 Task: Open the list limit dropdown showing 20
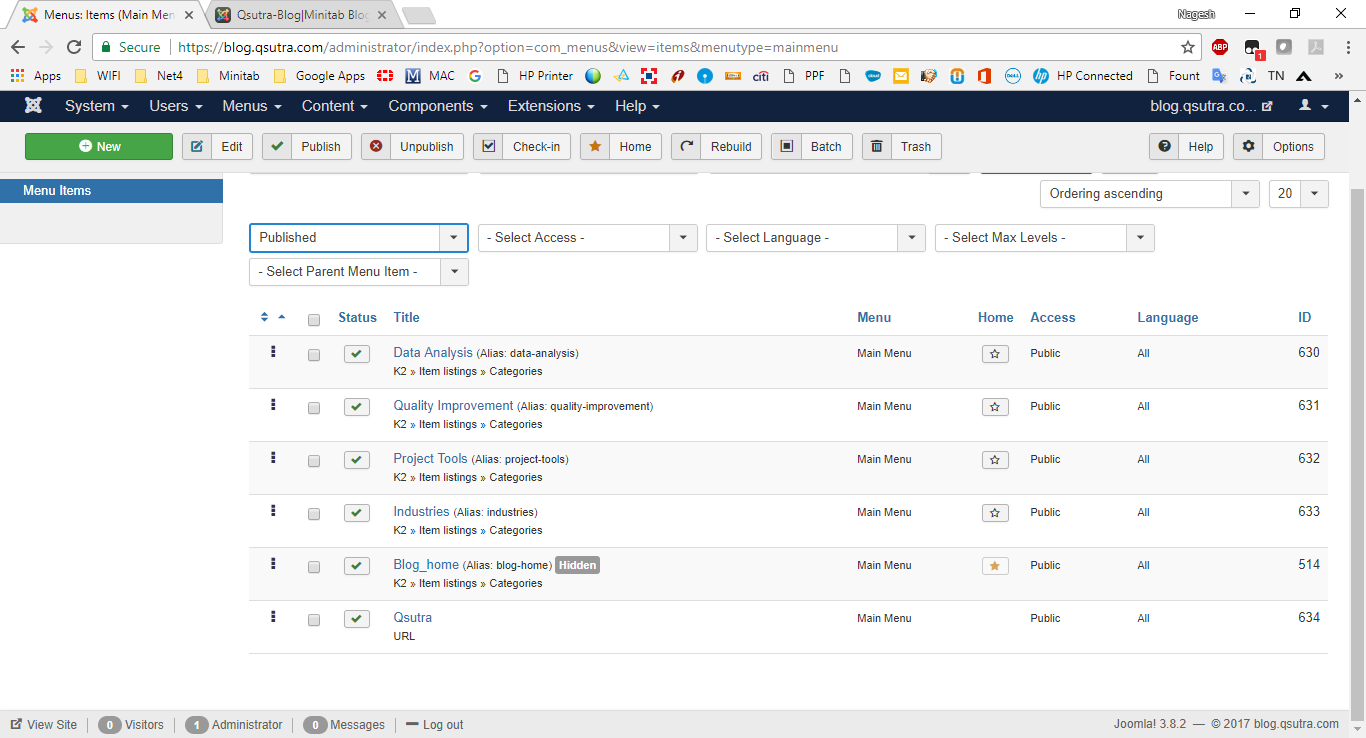tap(1299, 194)
